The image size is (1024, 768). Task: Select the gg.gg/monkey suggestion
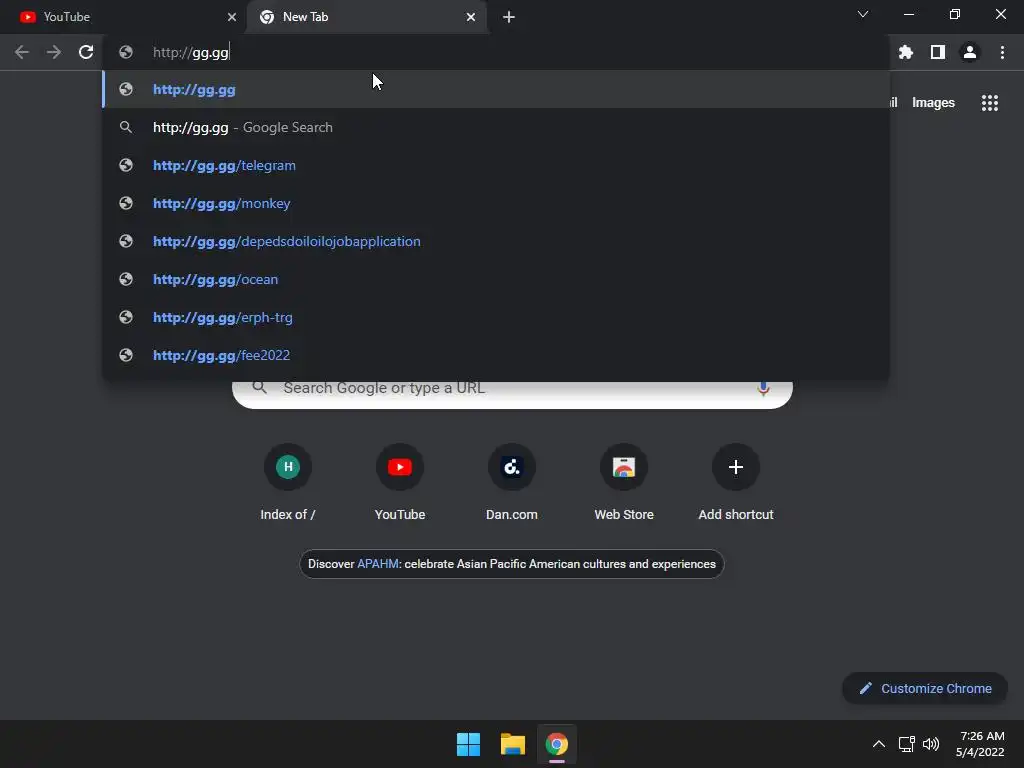click(496, 203)
